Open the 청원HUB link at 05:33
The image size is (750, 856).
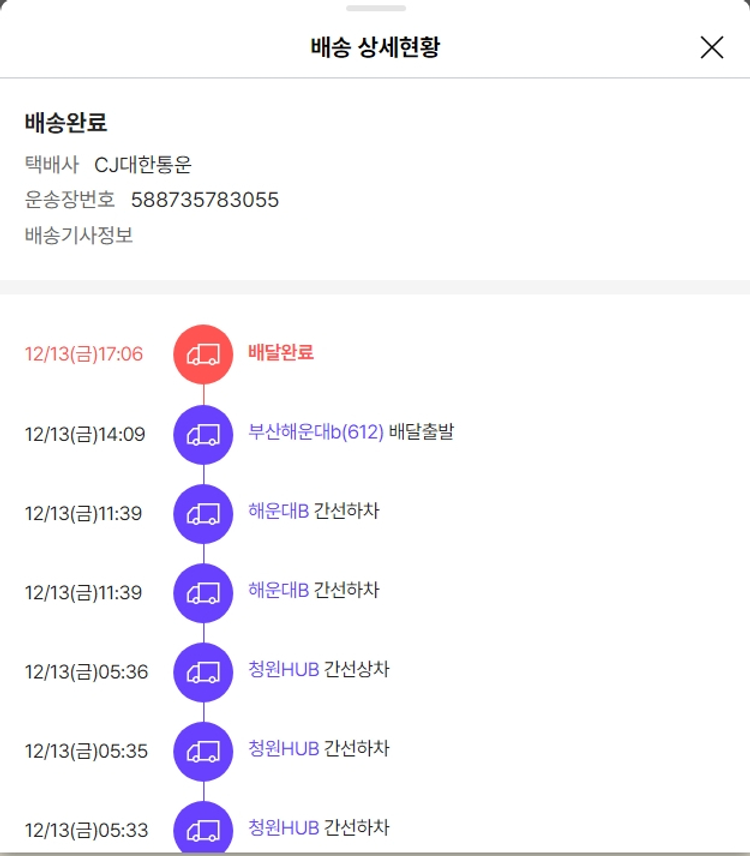[x=283, y=828]
